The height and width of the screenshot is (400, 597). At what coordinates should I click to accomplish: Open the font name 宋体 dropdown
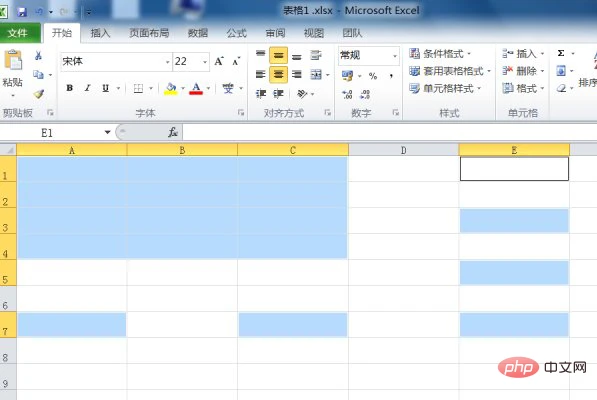[167, 62]
